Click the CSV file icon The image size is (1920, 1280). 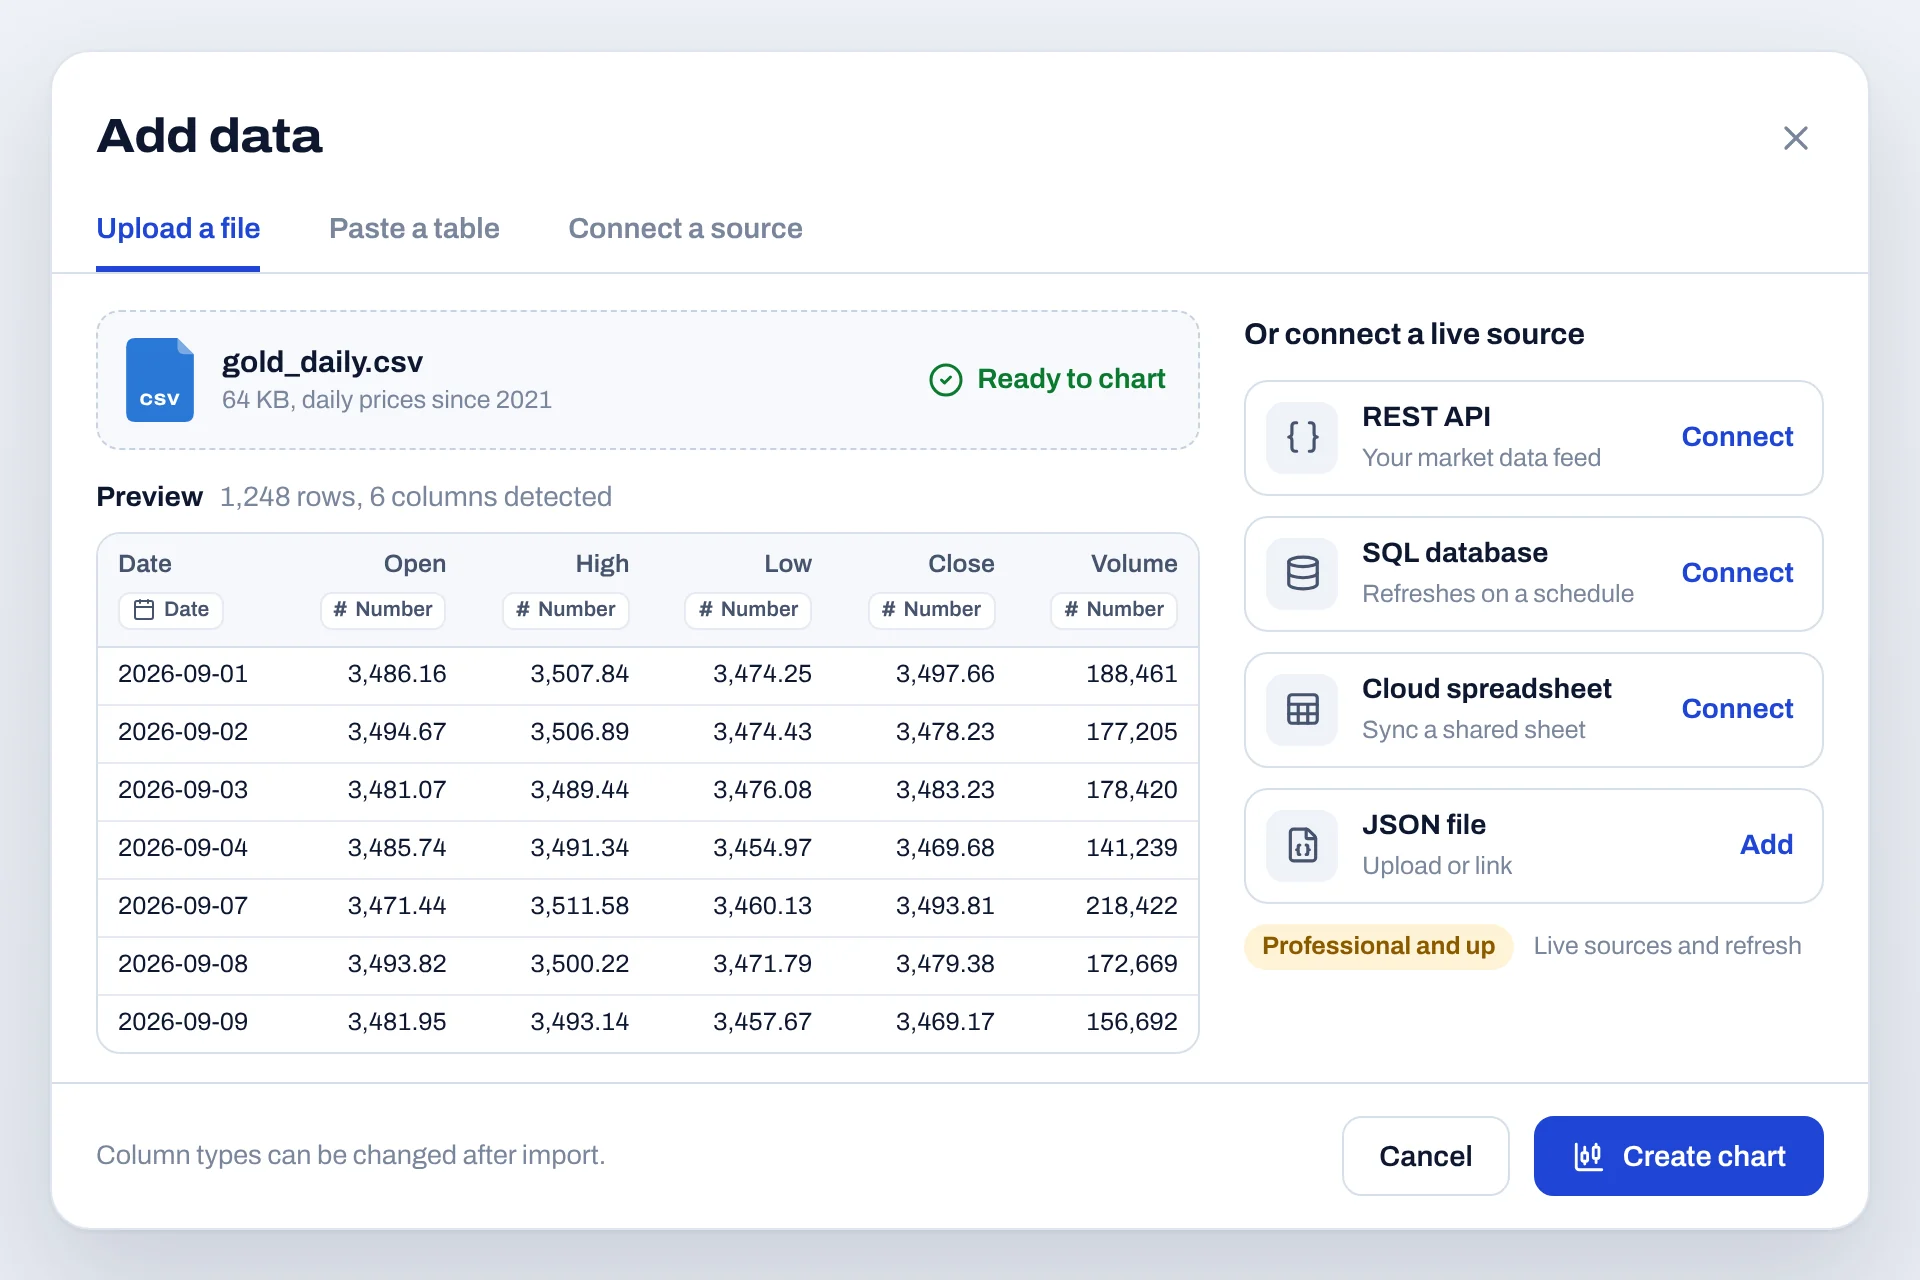click(x=160, y=380)
